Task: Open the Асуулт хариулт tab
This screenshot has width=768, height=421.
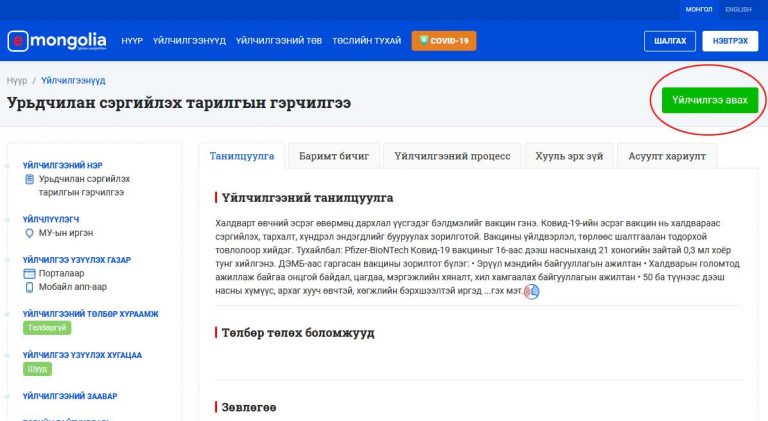Action: coord(667,156)
